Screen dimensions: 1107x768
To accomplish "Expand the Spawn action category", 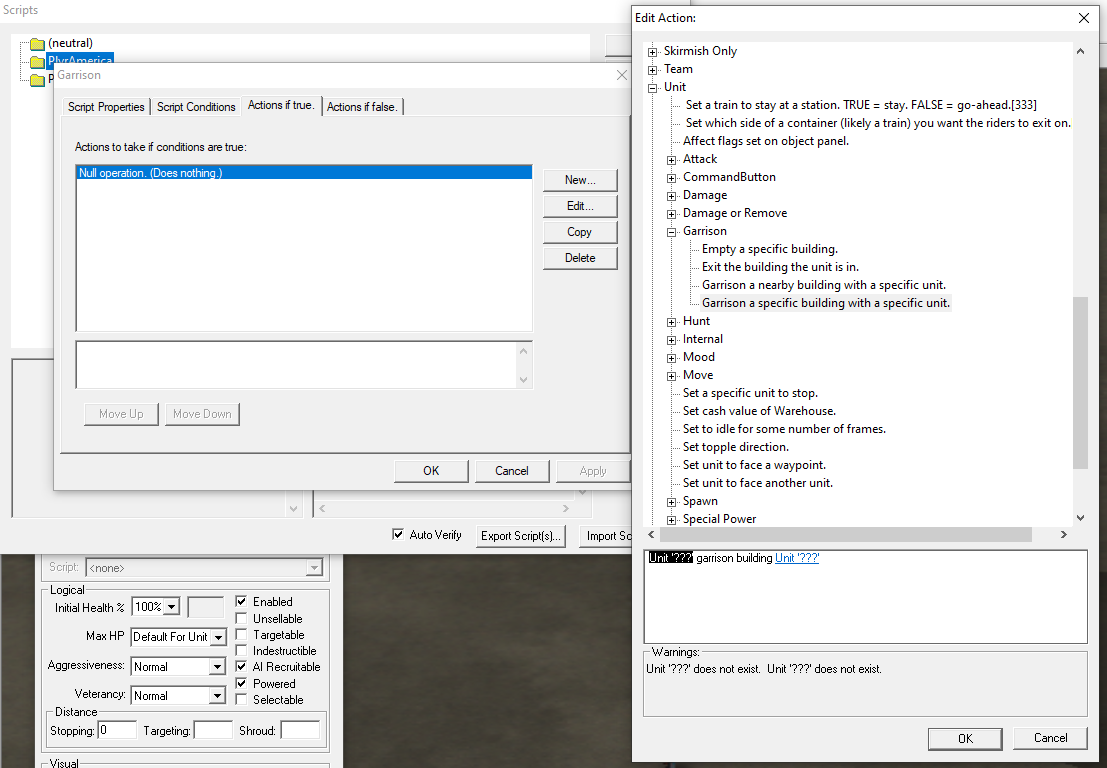I will pyautogui.click(x=670, y=500).
